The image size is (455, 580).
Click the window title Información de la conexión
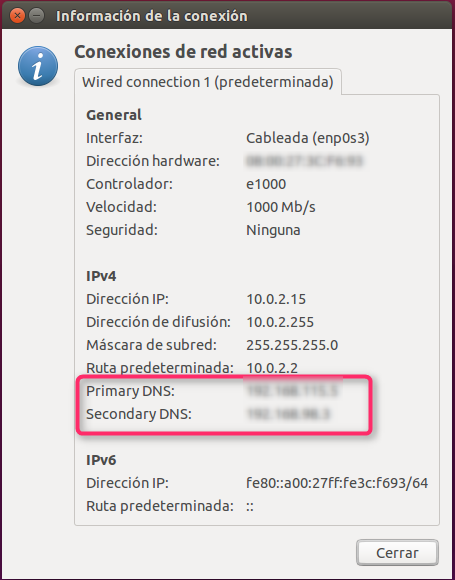coord(152,16)
